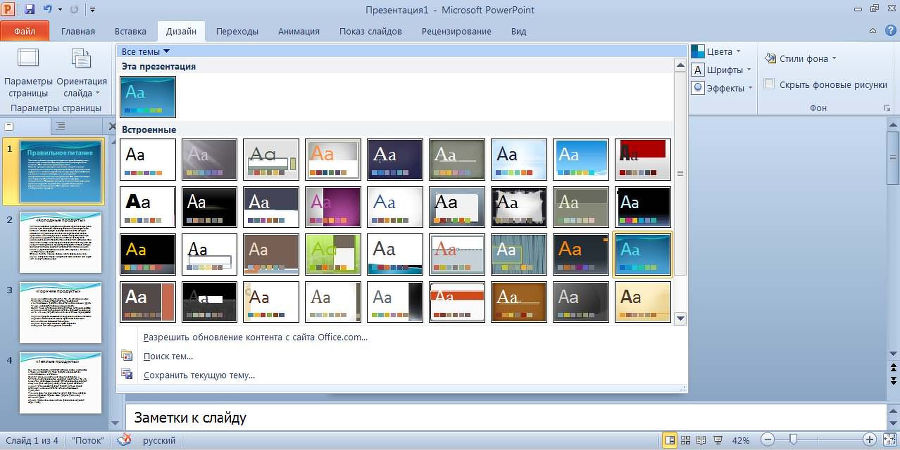Expand the Цвета colors dropdown

tap(720, 51)
